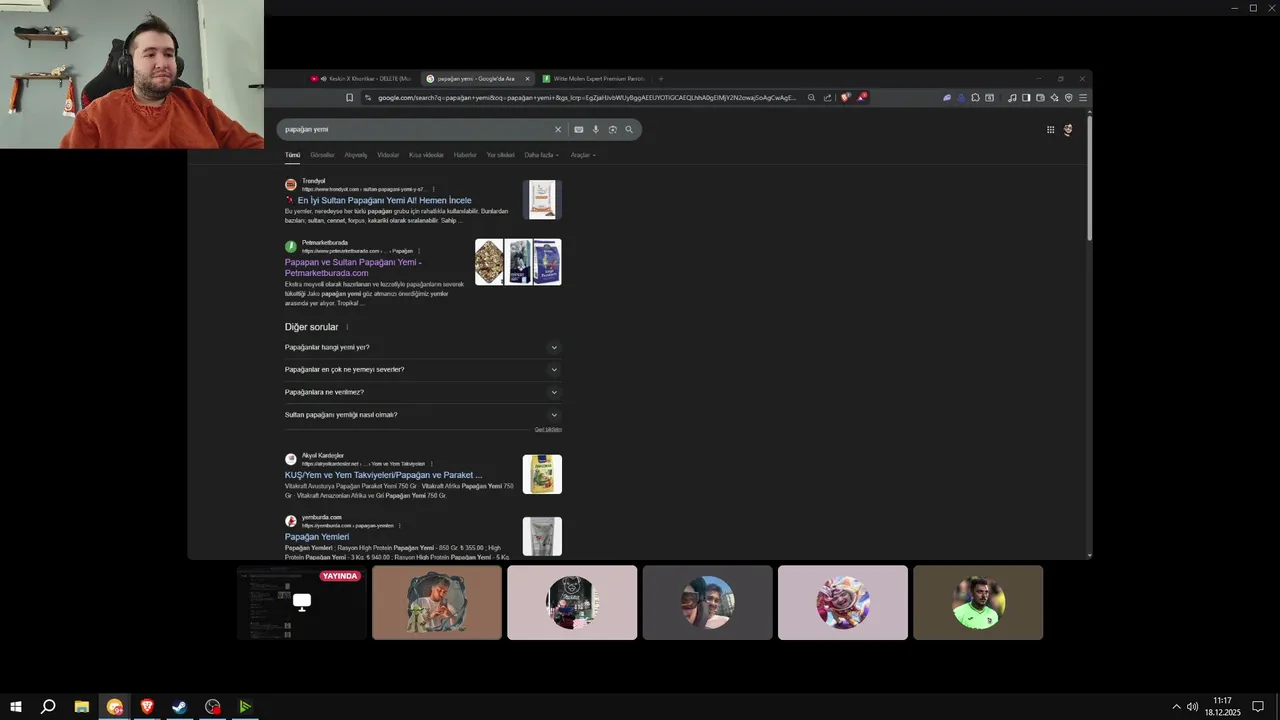The height and width of the screenshot is (720, 1280).
Task: Select the participant tile with green-jersey avatar
Action: click(978, 603)
